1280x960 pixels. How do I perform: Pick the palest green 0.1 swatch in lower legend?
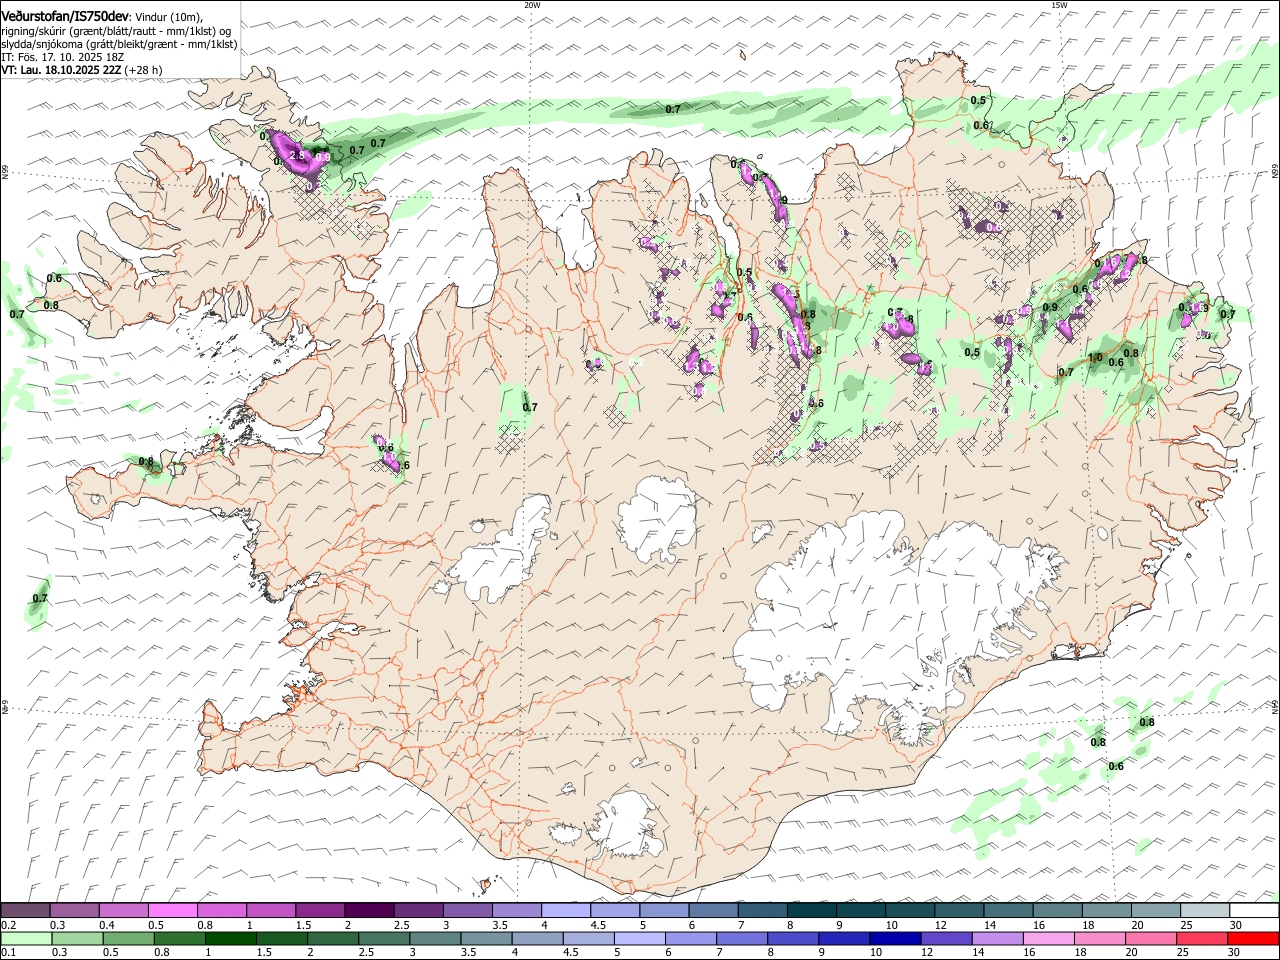tap(26, 938)
